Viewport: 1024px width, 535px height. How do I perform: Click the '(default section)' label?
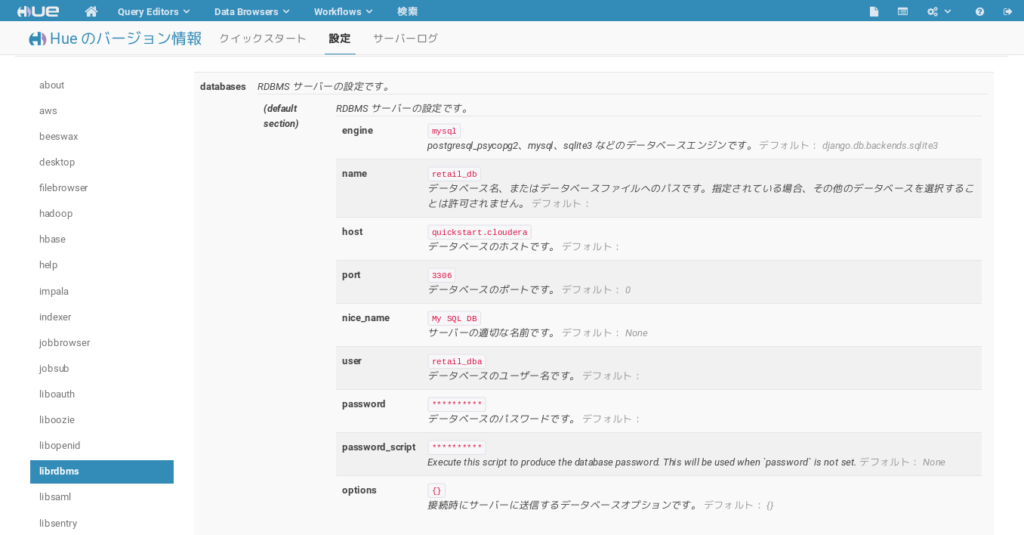pyautogui.click(x=281, y=116)
